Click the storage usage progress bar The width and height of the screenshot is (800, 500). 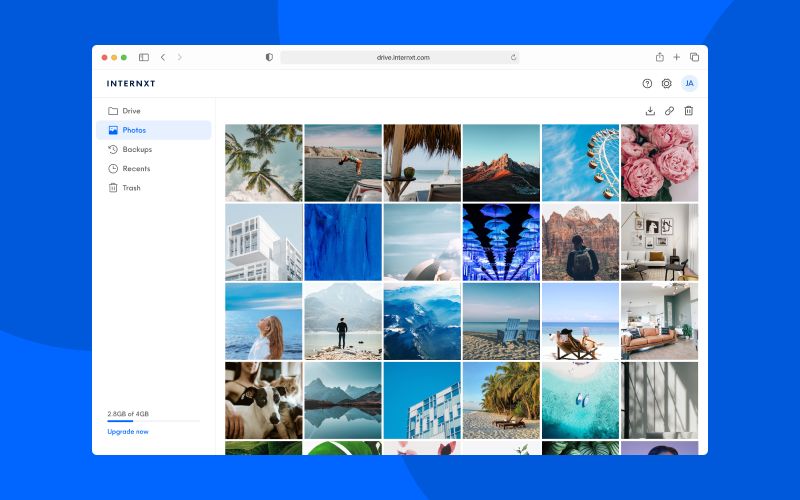[154, 421]
